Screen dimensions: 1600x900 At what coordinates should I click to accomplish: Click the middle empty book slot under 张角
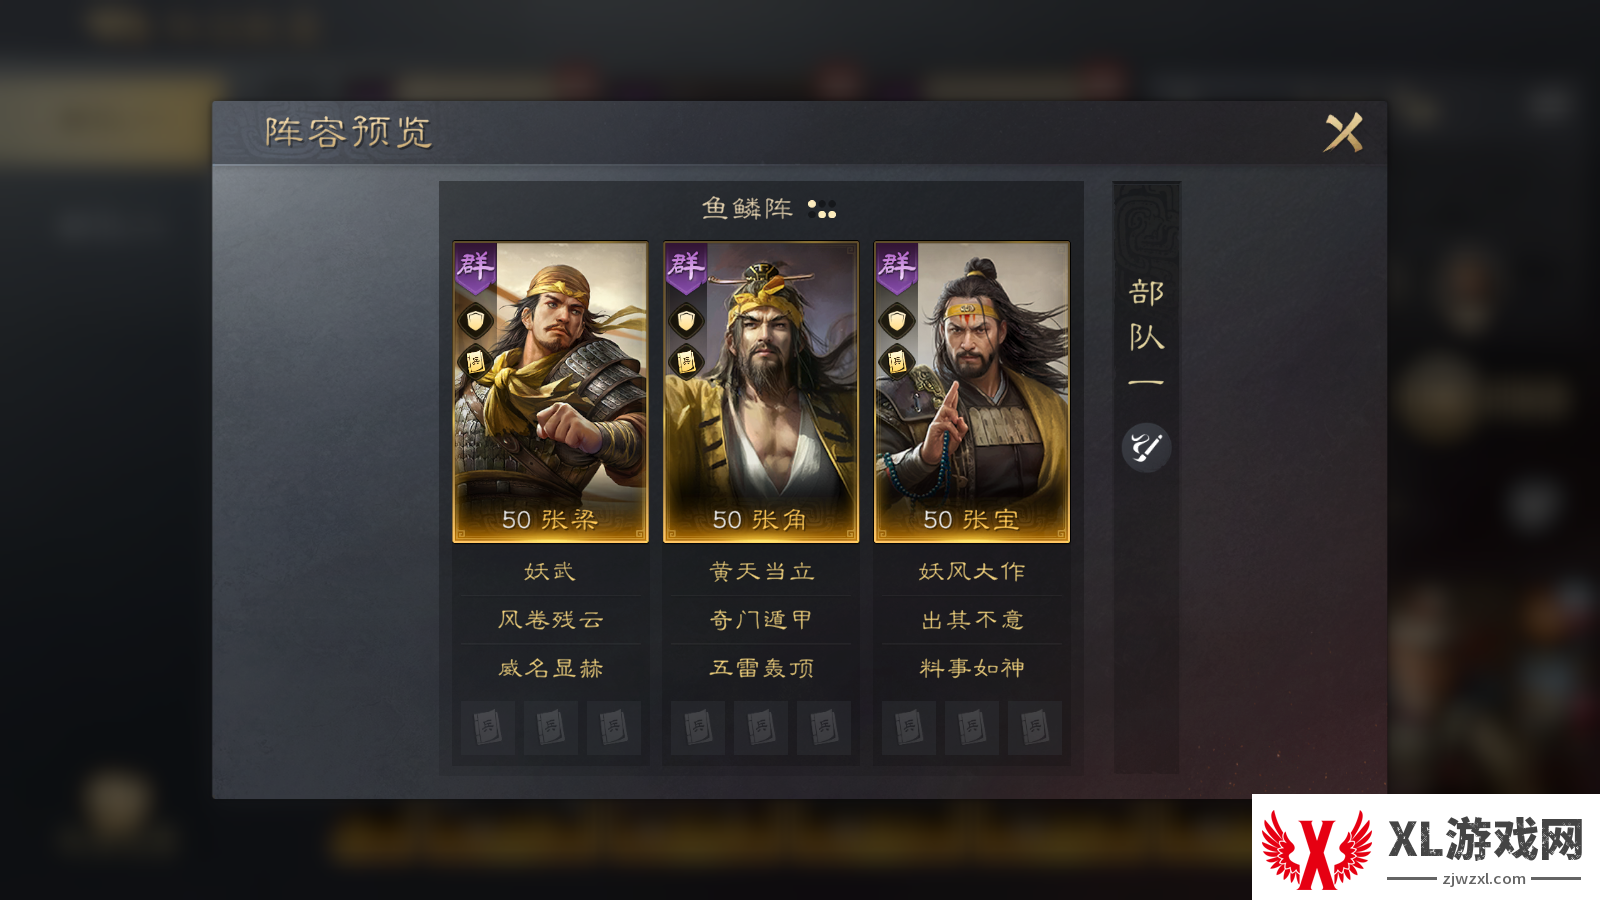click(761, 727)
